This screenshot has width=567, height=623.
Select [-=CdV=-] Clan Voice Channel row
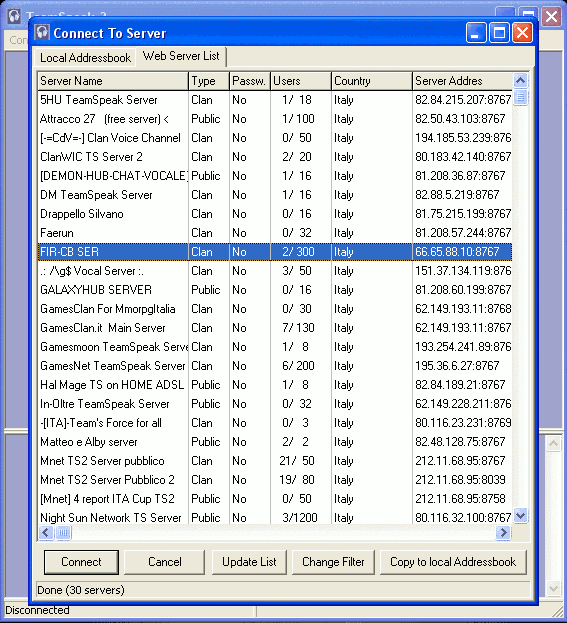[275, 138]
